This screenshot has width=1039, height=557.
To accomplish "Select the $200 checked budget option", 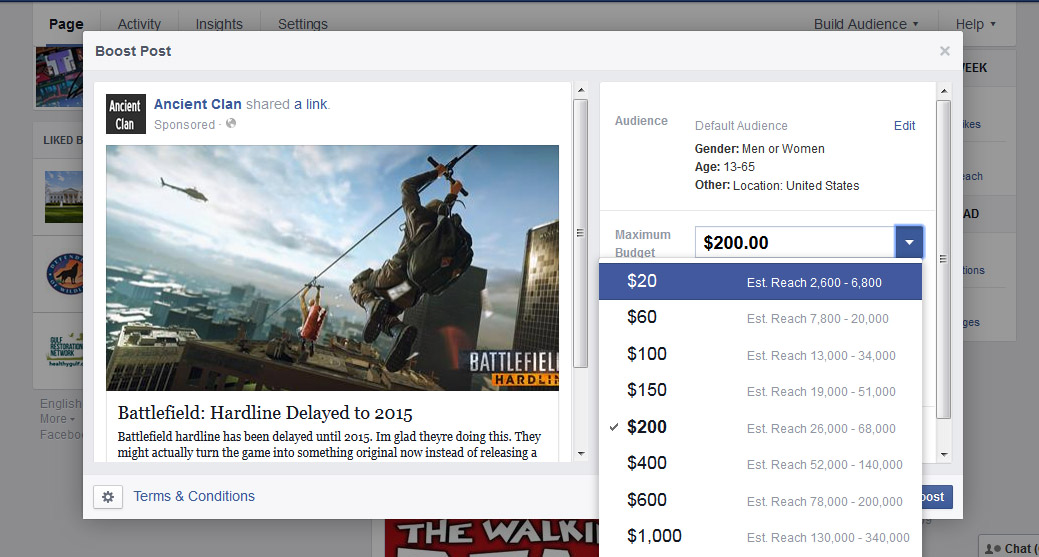I will click(760, 427).
